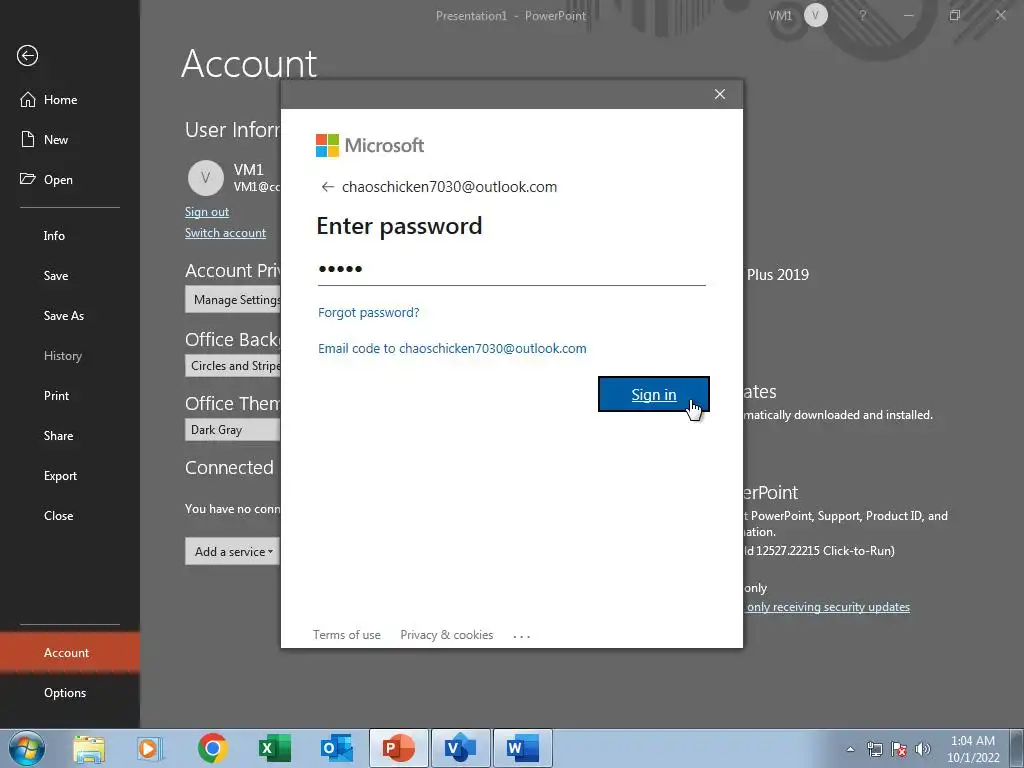Click the Microsoft logo in dialog

[x=370, y=145]
